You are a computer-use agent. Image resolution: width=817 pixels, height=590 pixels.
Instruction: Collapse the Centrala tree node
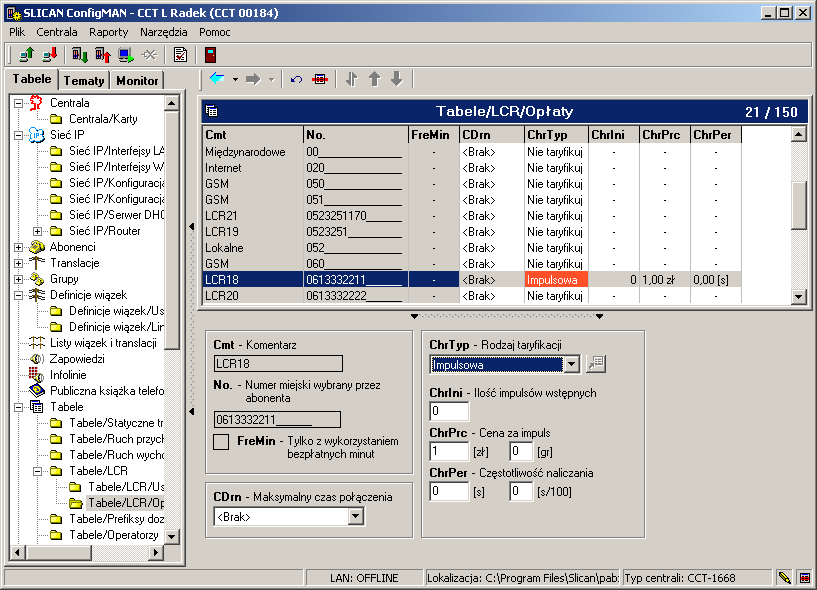click(x=19, y=103)
